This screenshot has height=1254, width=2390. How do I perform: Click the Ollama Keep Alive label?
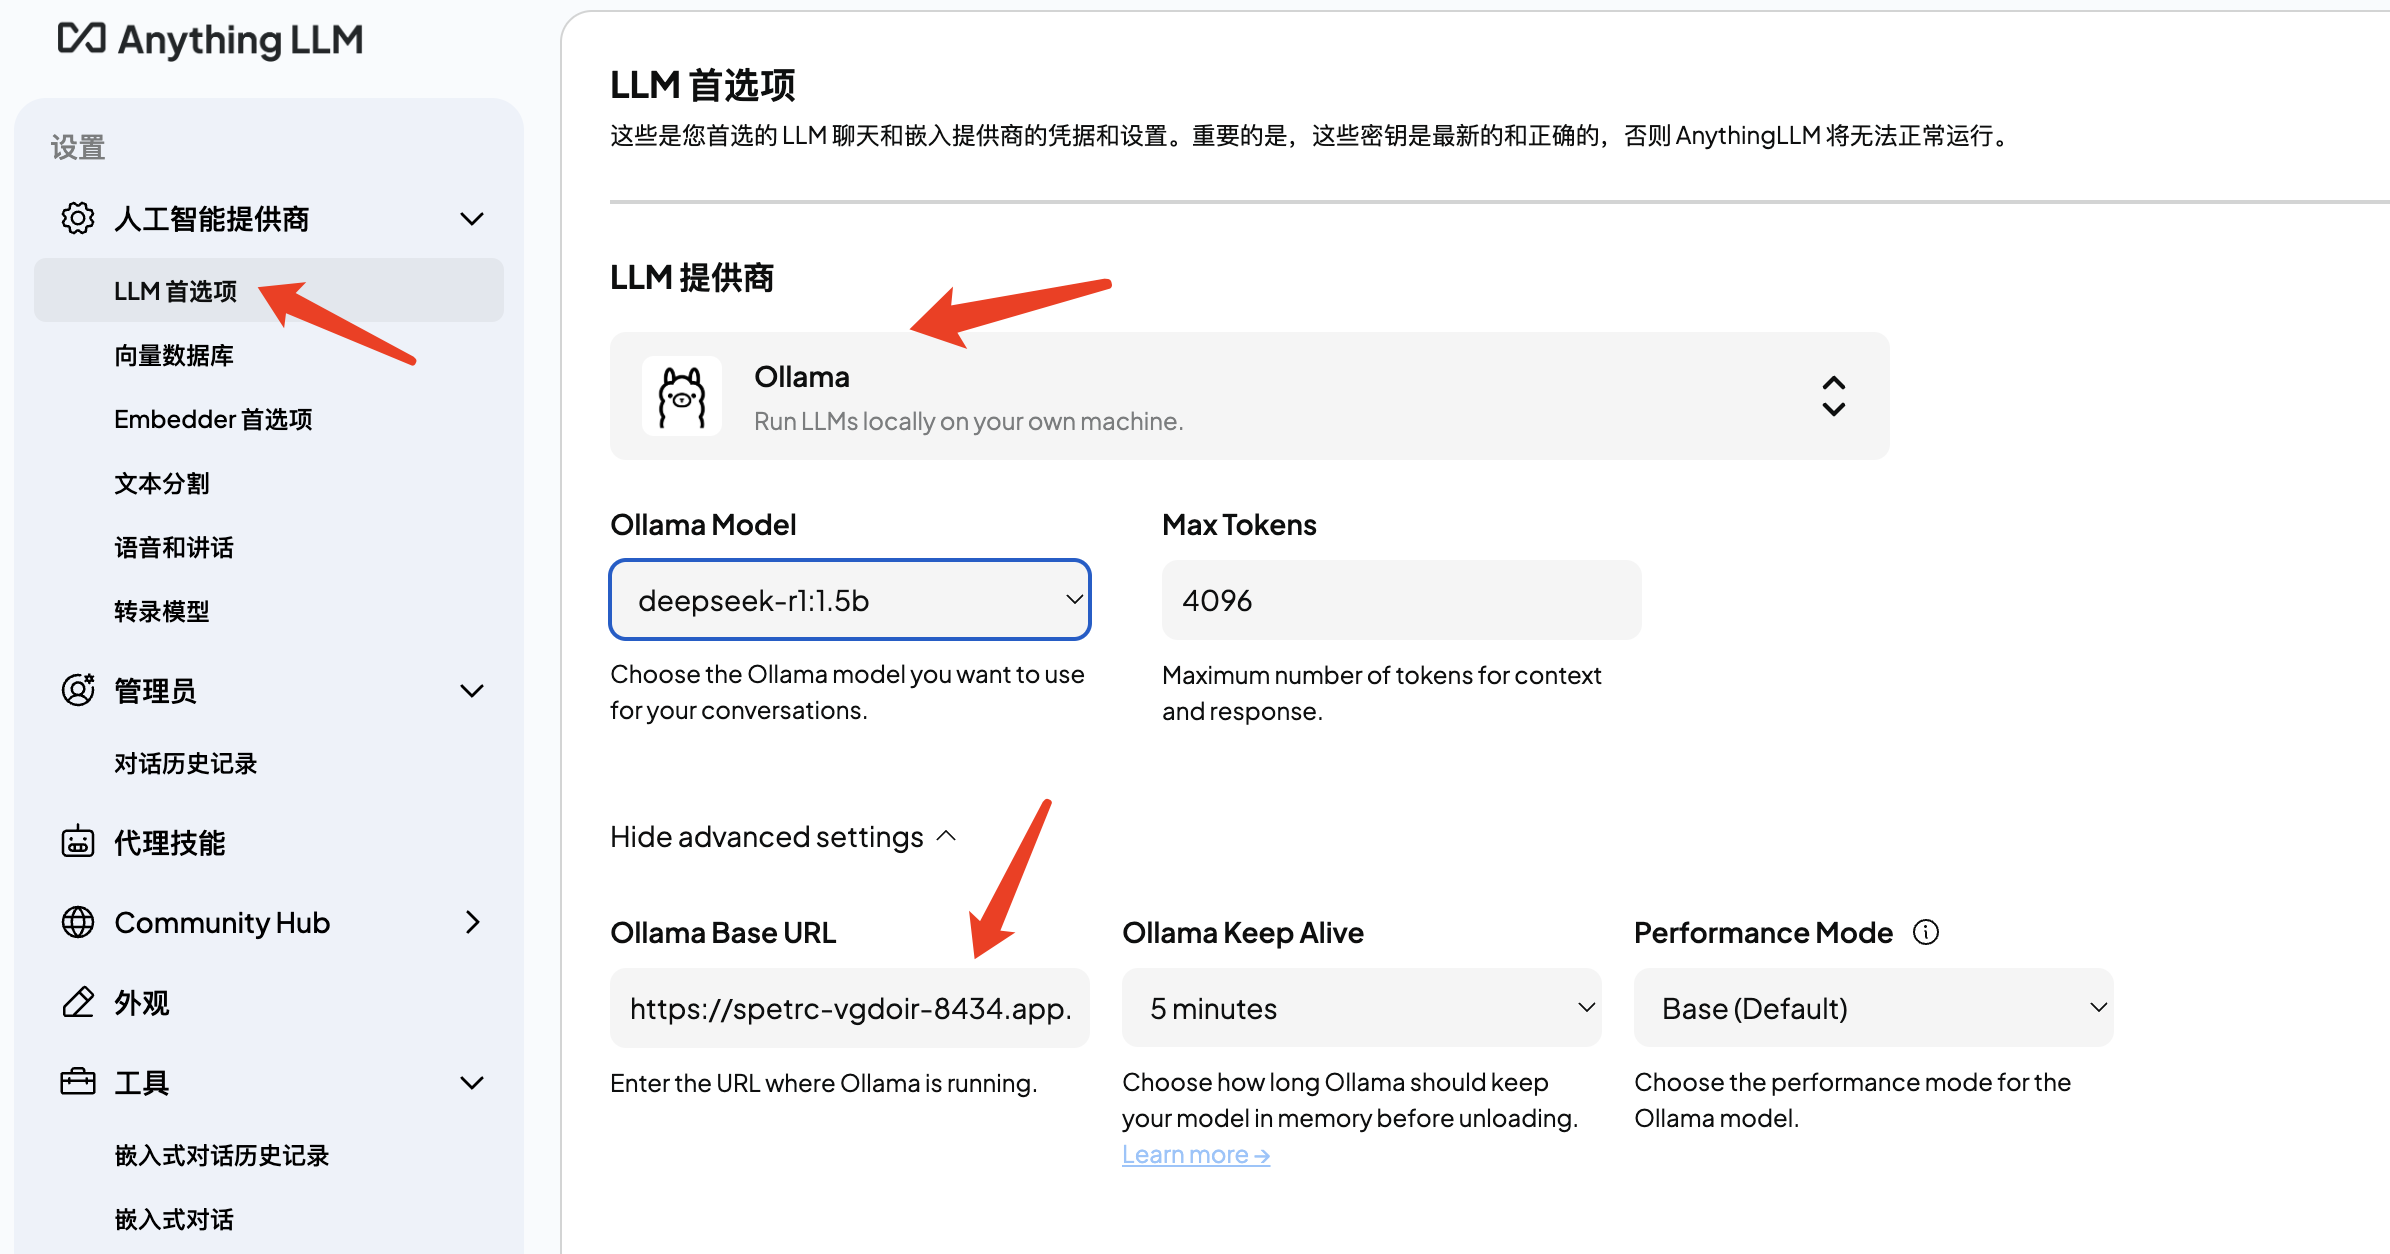(x=1243, y=932)
